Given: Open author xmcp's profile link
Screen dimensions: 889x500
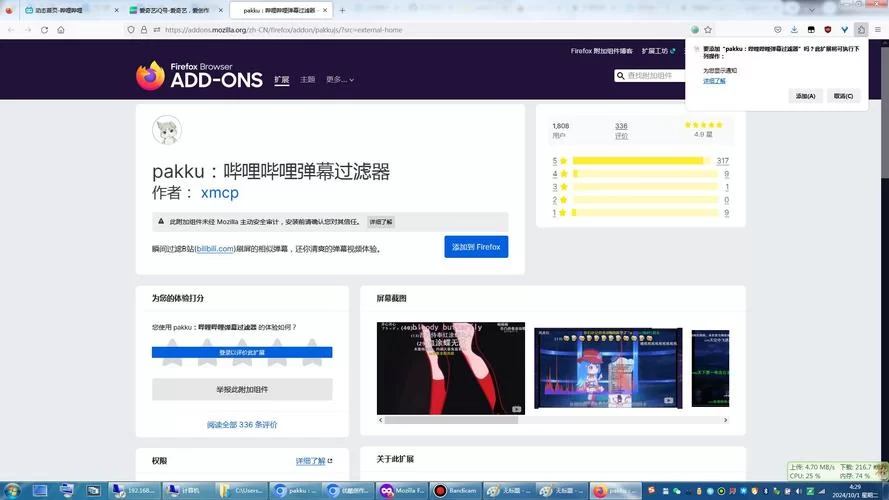Looking at the screenshot, I should tap(219, 193).
